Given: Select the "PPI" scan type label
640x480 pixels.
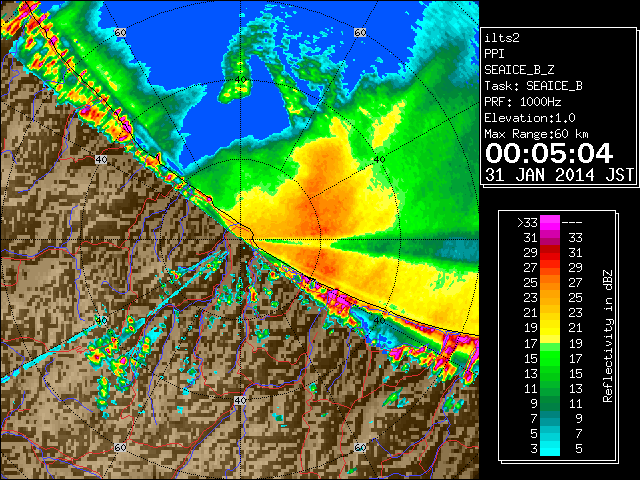Looking at the screenshot, I should click(x=494, y=54).
